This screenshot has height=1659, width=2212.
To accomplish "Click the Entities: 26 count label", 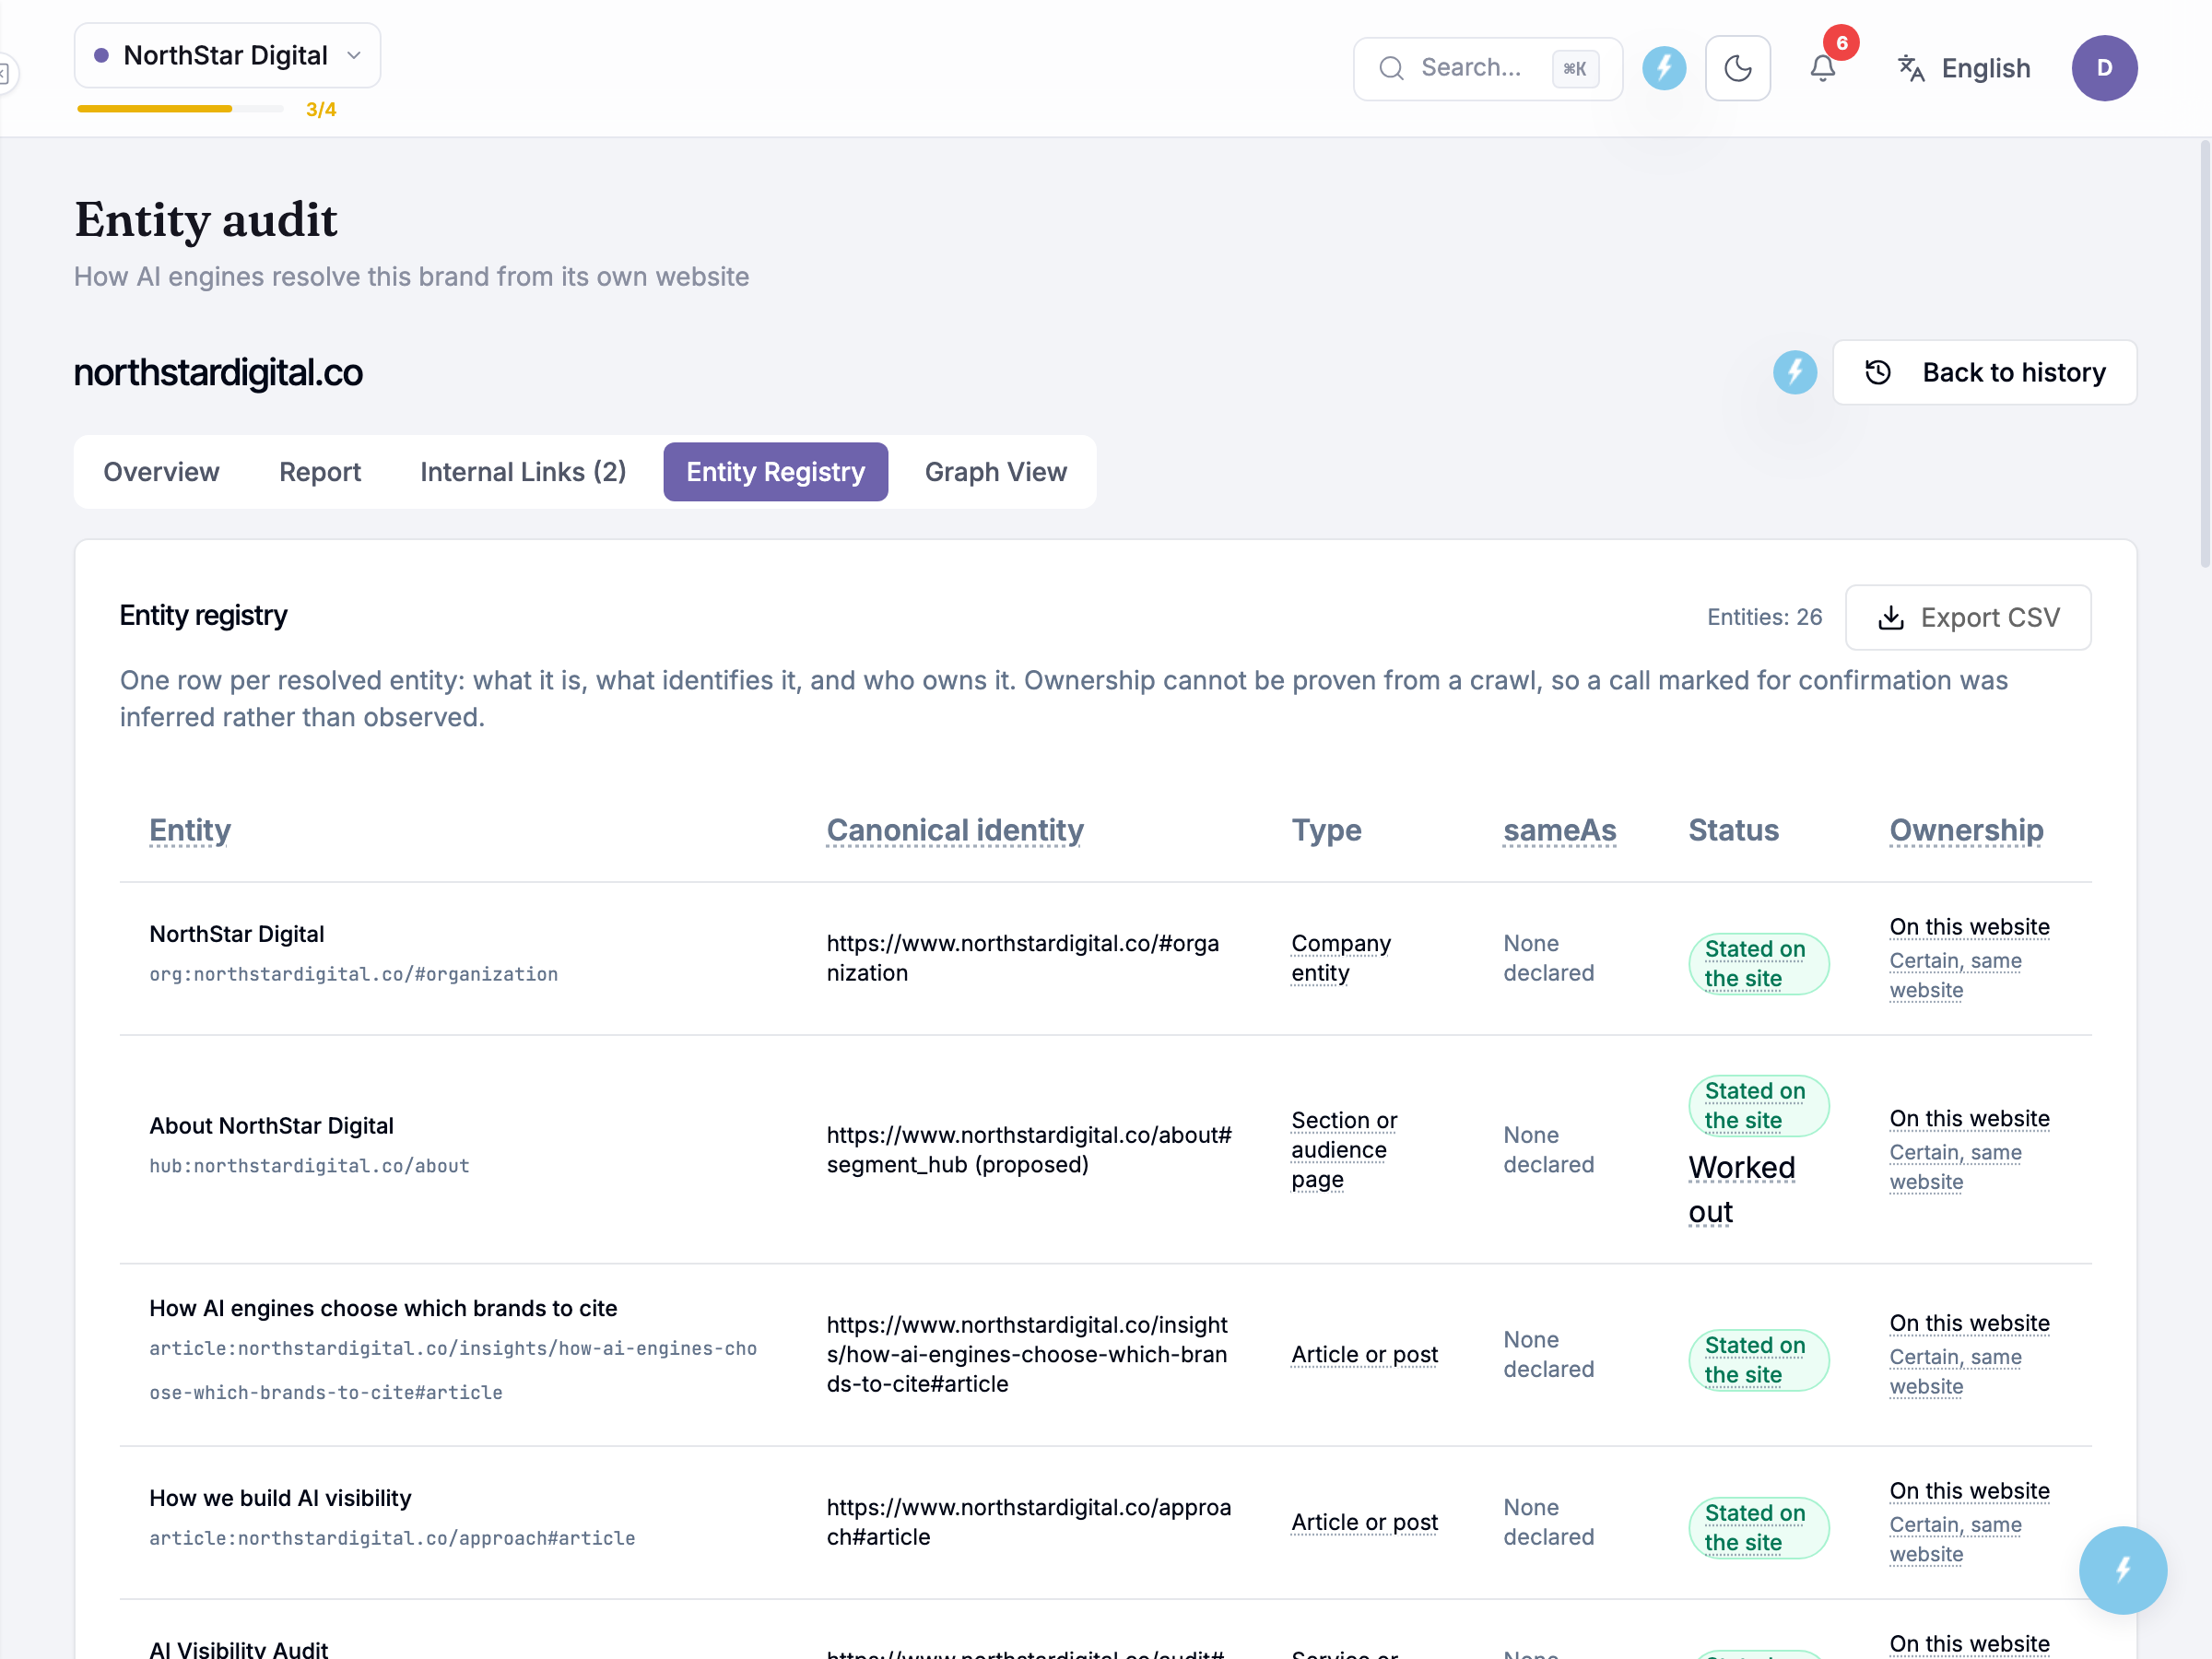I will coord(1764,617).
